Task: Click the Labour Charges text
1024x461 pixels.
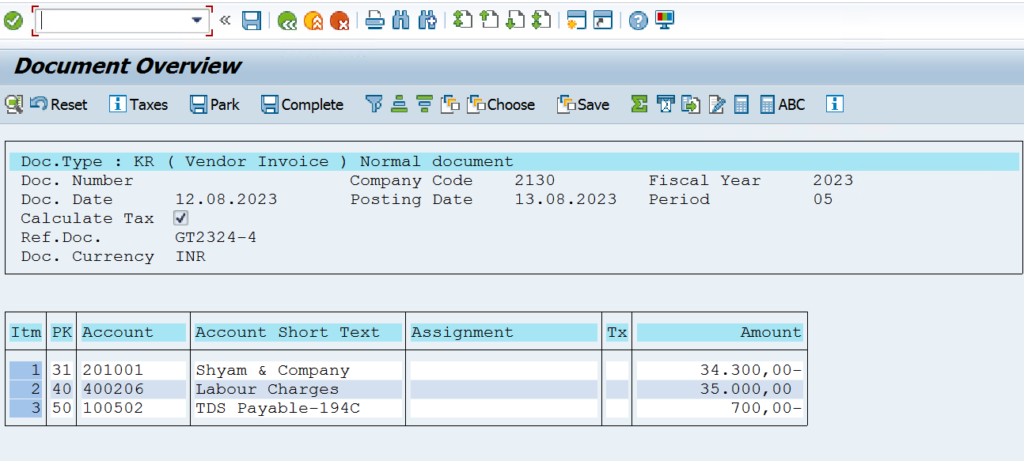Action: [267, 389]
